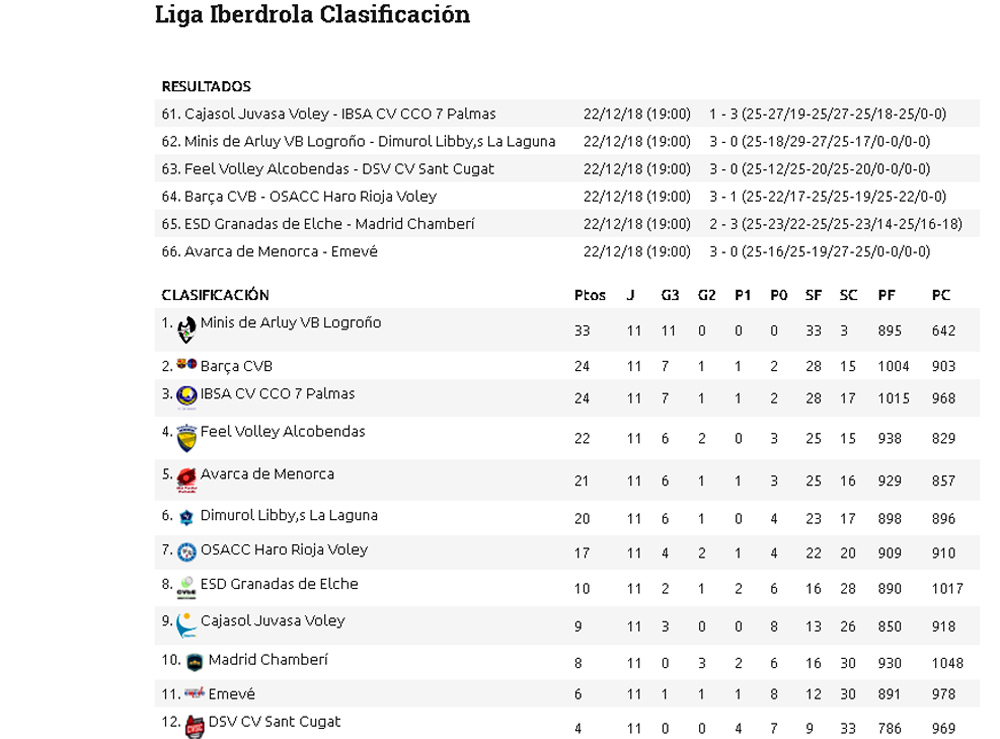Select the Barça CVB - OSACC Haro match
Image resolution: width=1000 pixels, height=739 pixels.
click(299, 196)
